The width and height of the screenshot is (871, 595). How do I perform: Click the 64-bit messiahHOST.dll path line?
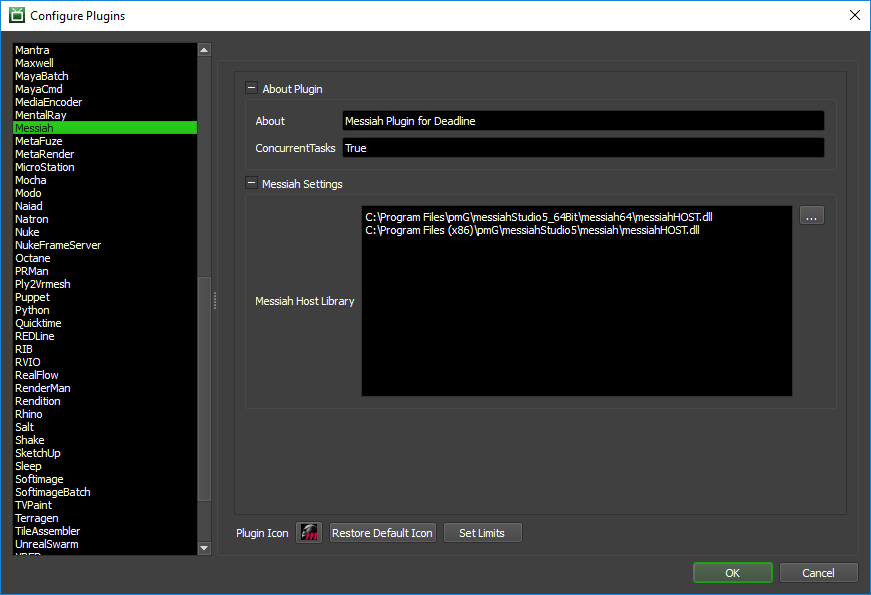[539, 217]
